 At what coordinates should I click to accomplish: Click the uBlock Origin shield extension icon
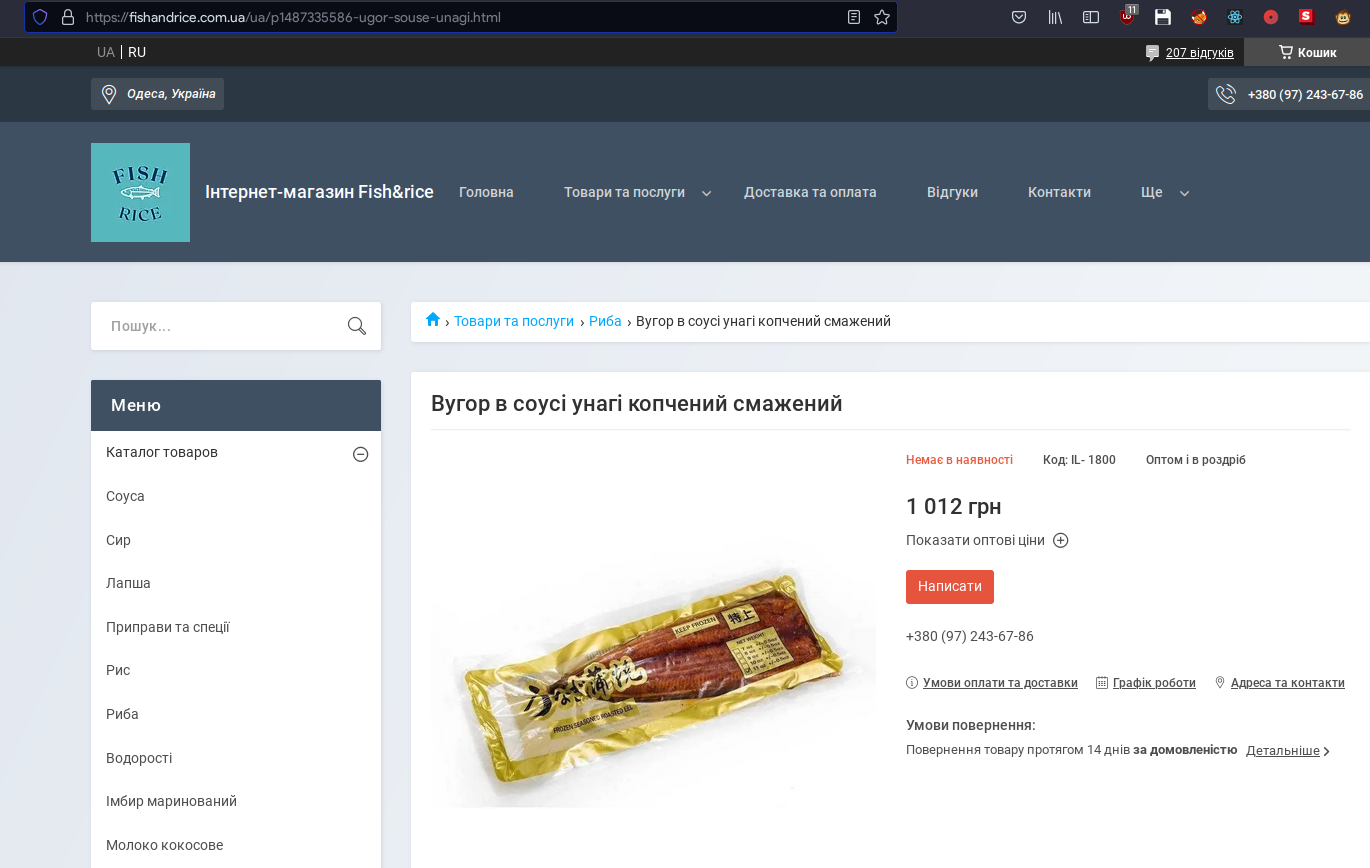click(1128, 17)
